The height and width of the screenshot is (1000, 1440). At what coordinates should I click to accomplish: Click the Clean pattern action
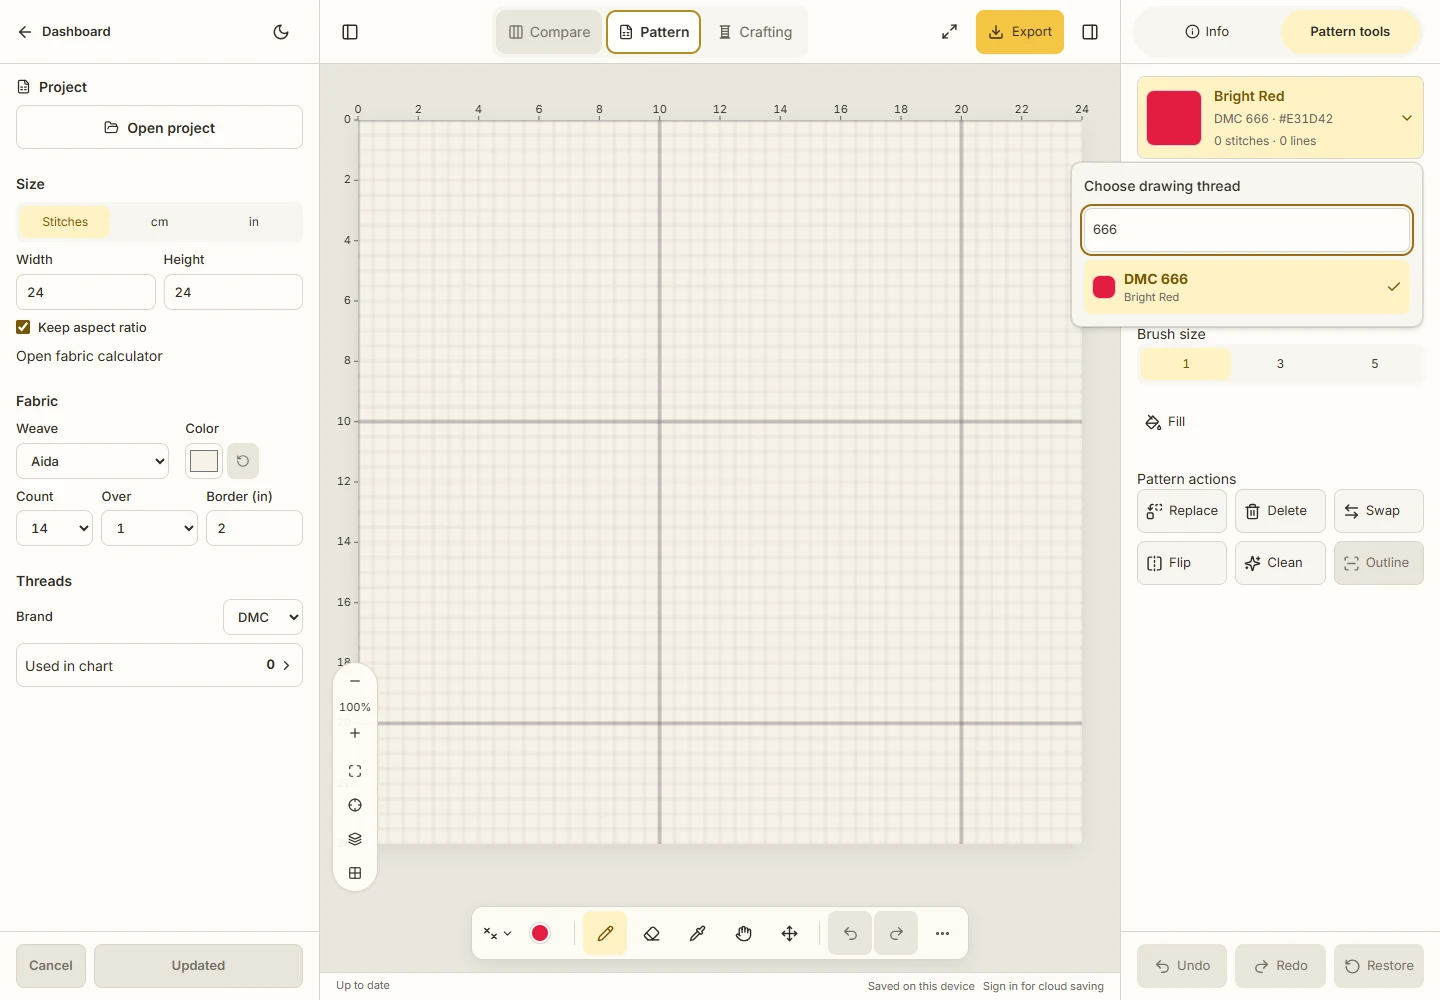coord(1280,563)
